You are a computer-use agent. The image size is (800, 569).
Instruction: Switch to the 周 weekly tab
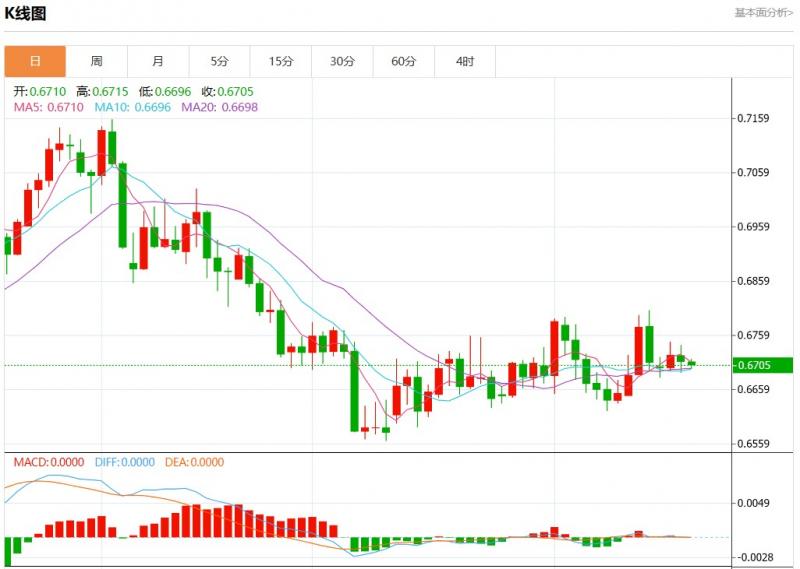(96, 62)
